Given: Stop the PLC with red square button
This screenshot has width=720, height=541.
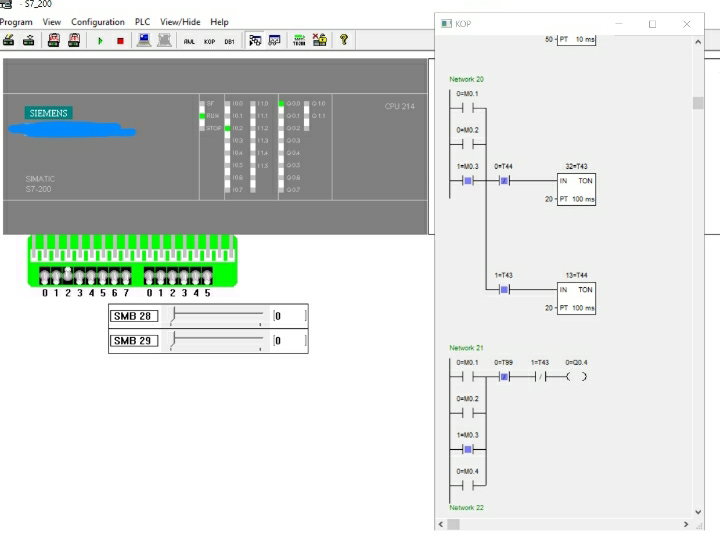Looking at the screenshot, I should click(x=120, y=41).
